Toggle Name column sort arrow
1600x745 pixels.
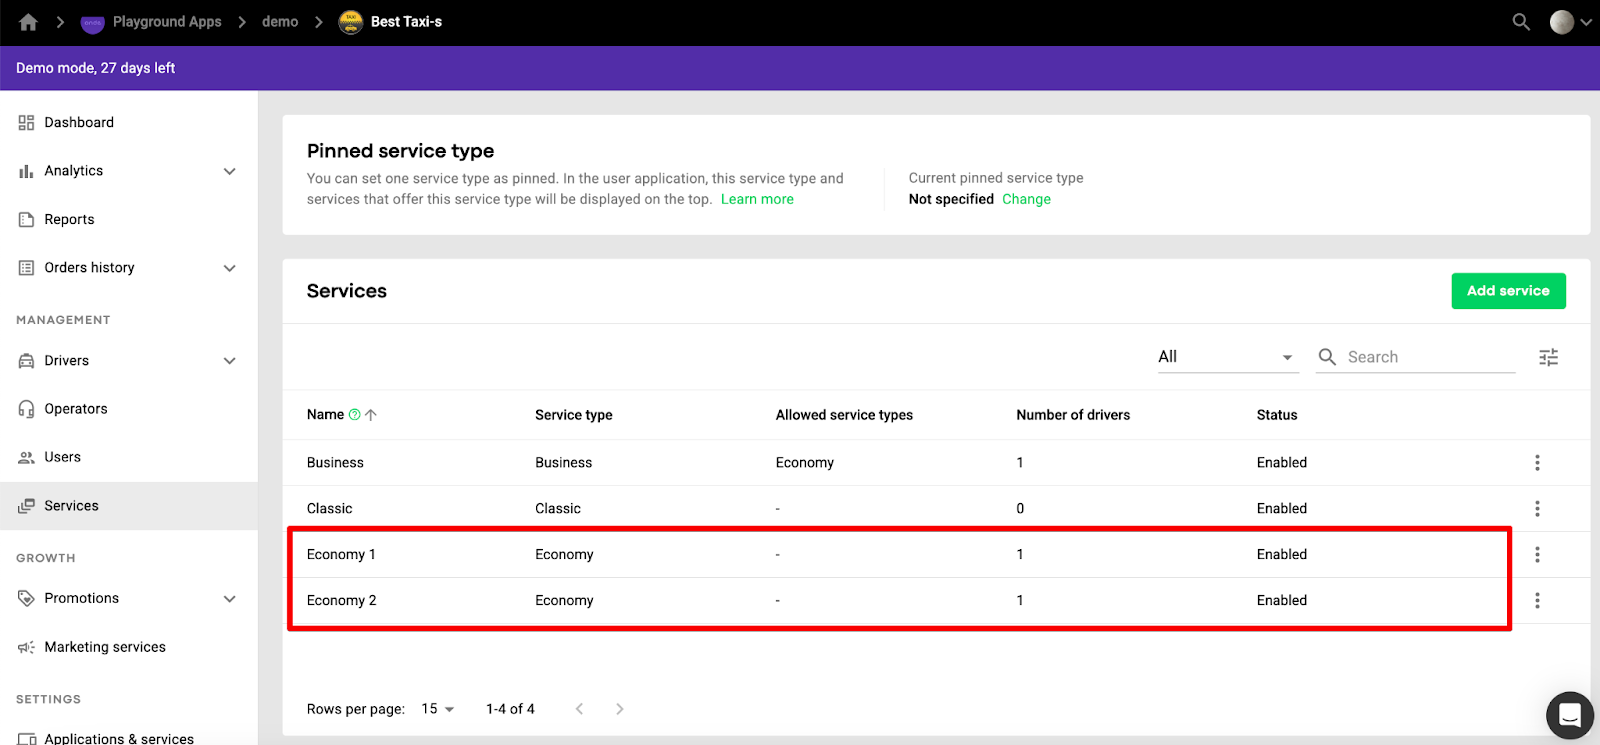(371, 415)
